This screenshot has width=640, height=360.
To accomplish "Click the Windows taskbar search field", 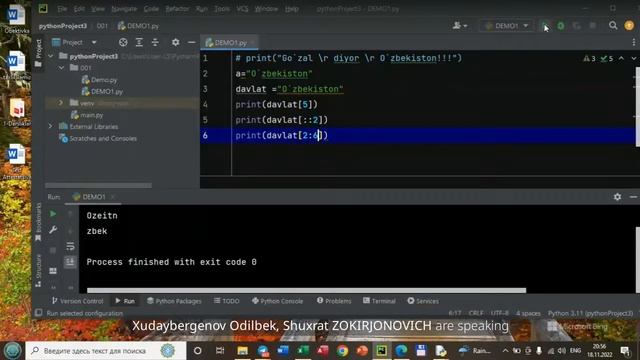I will 106,351.
